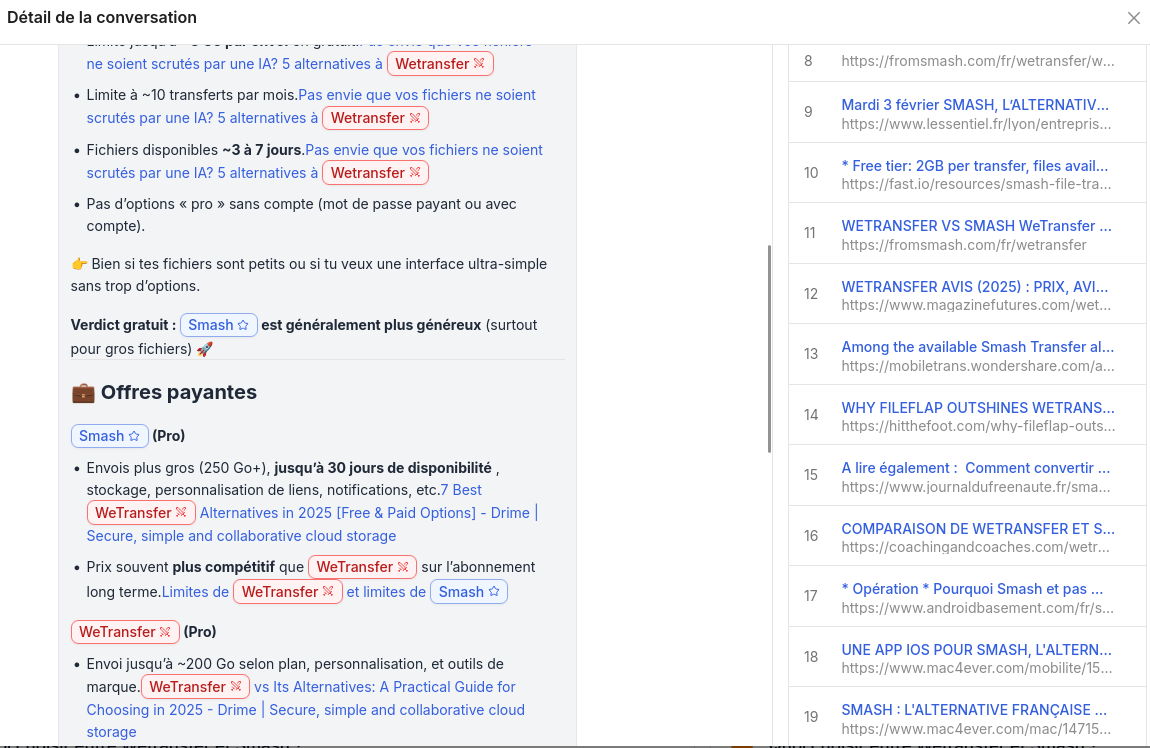
Task: Open the 'et limites de' link
Action: click(387, 592)
